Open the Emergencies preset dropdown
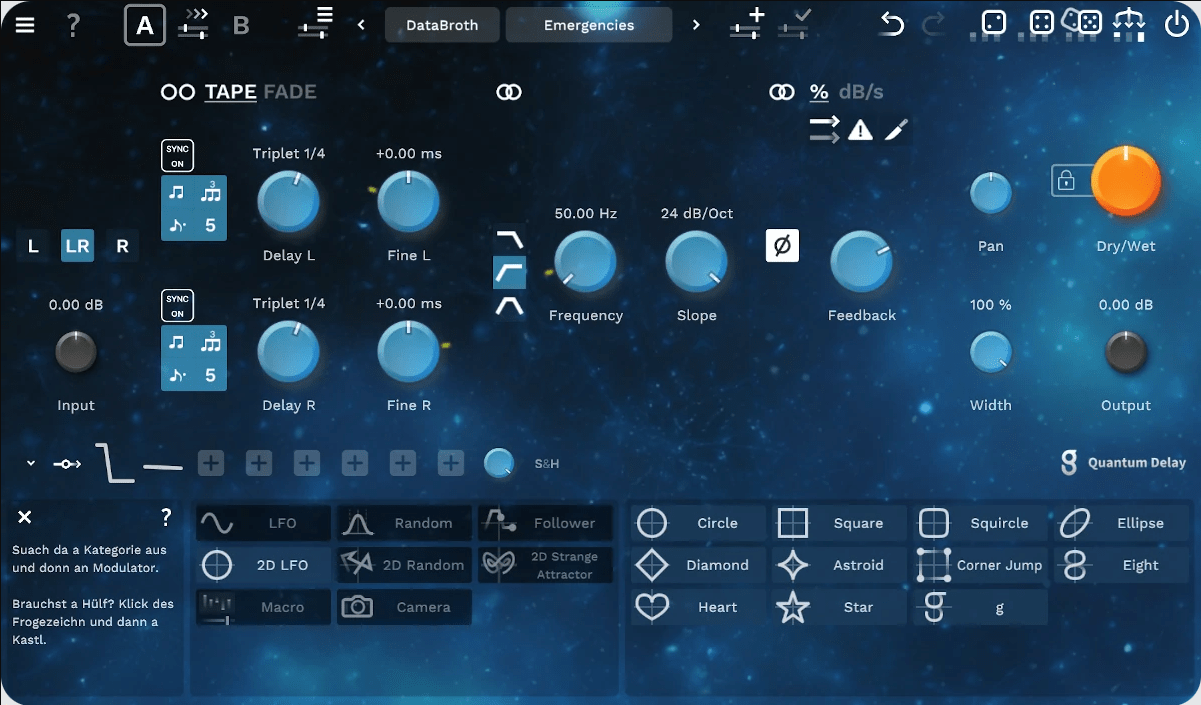1201x705 pixels. click(x=589, y=25)
